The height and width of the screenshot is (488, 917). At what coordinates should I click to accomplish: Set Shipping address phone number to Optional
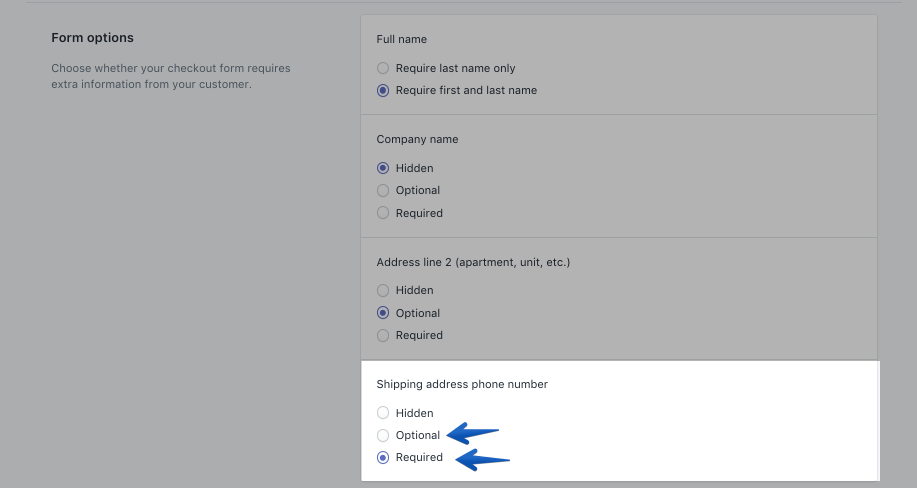[x=383, y=435]
